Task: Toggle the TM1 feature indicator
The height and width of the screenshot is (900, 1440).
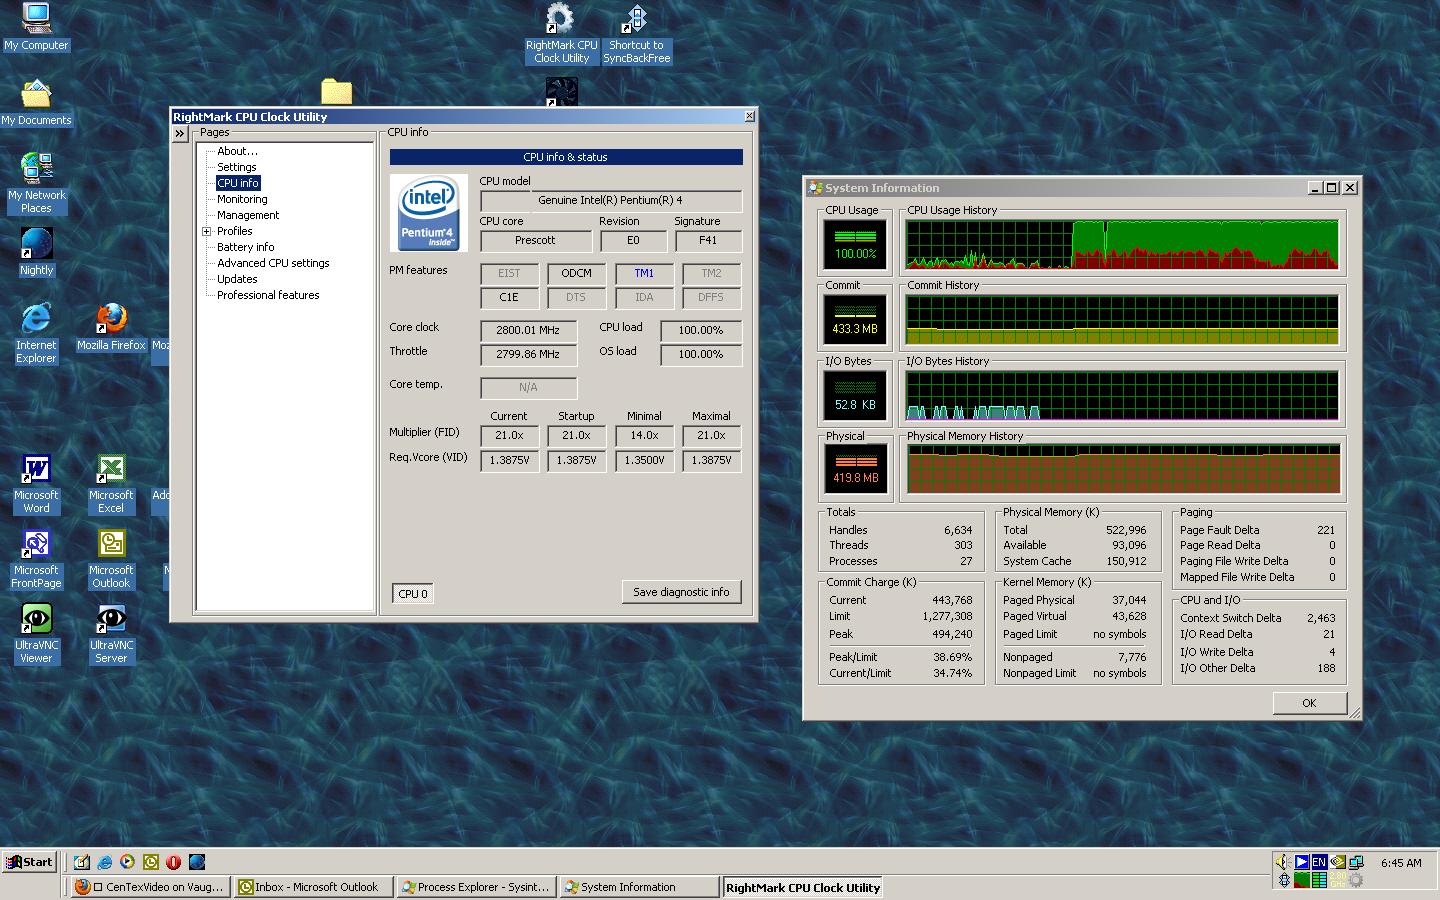Action: (644, 273)
